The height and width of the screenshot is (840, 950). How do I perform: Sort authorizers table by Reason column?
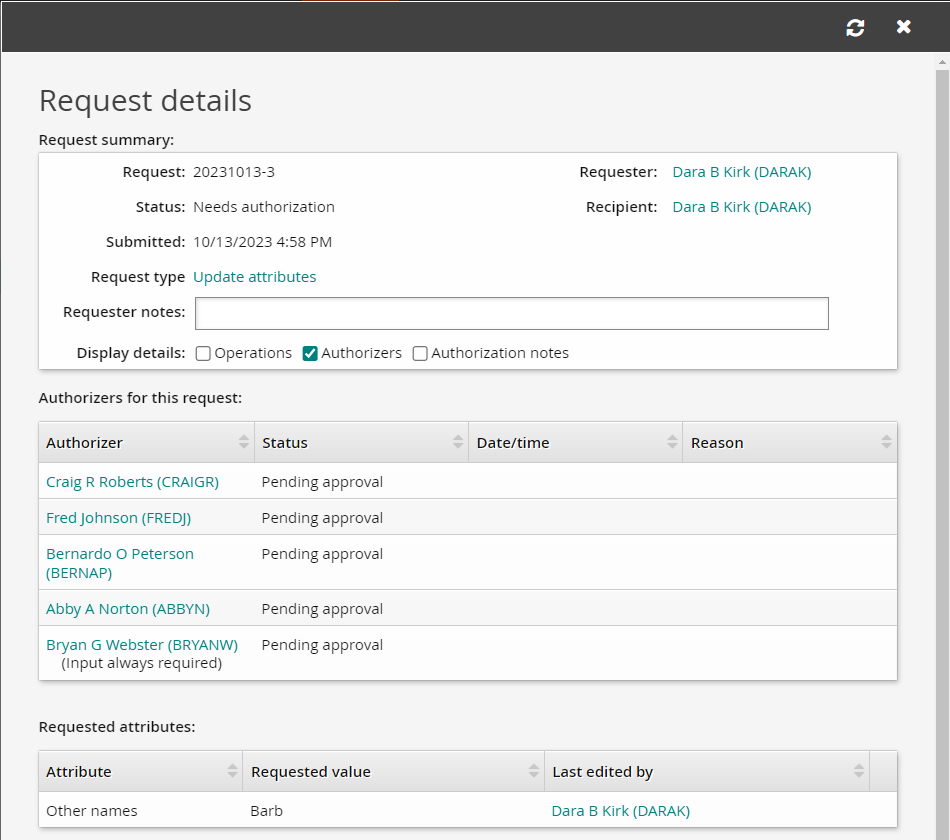(886, 442)
